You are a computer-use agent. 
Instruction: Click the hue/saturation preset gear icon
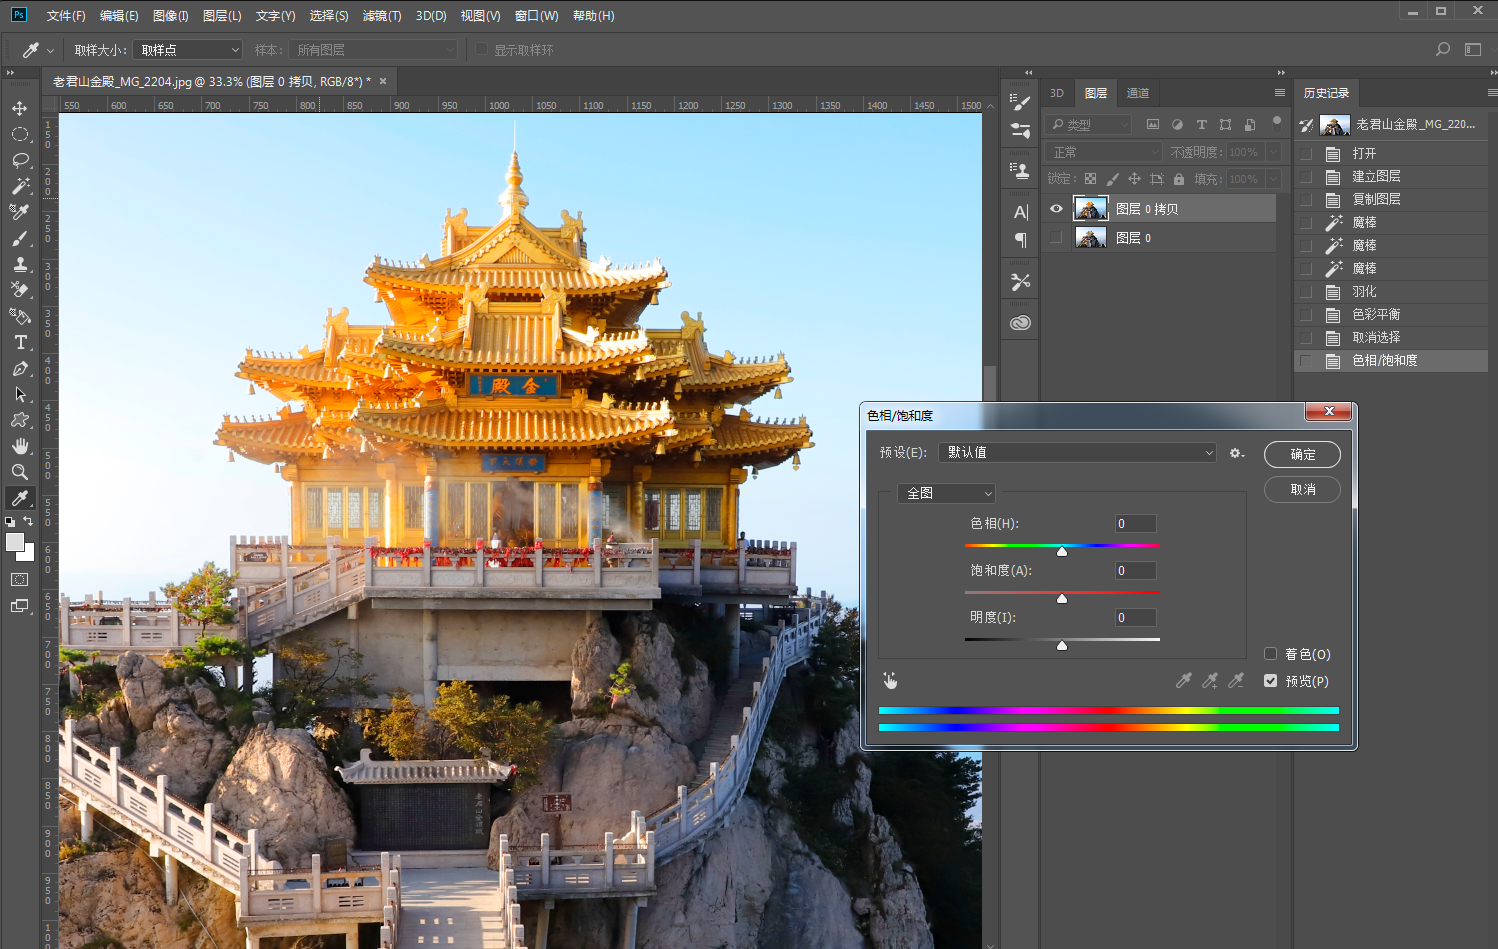tap(1237, 453)
